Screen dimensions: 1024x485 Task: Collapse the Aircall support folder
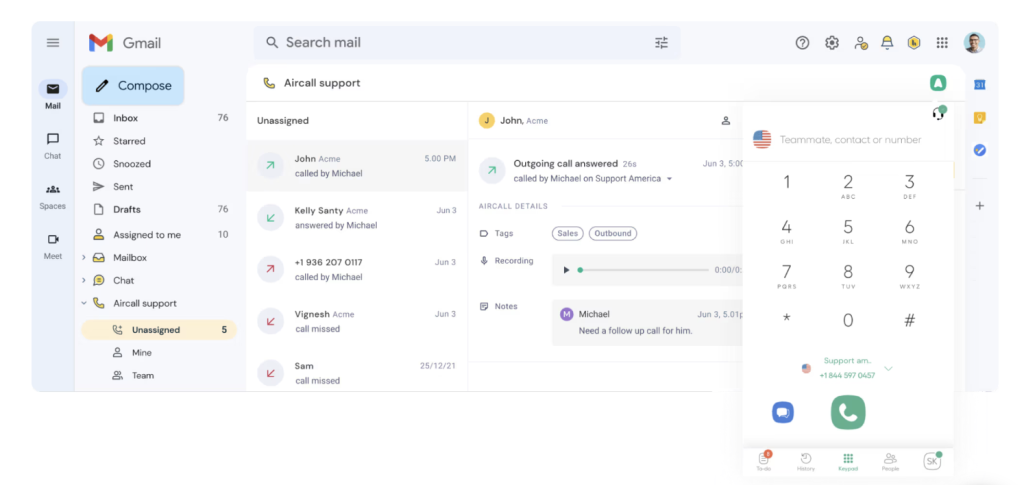[84, 303]
